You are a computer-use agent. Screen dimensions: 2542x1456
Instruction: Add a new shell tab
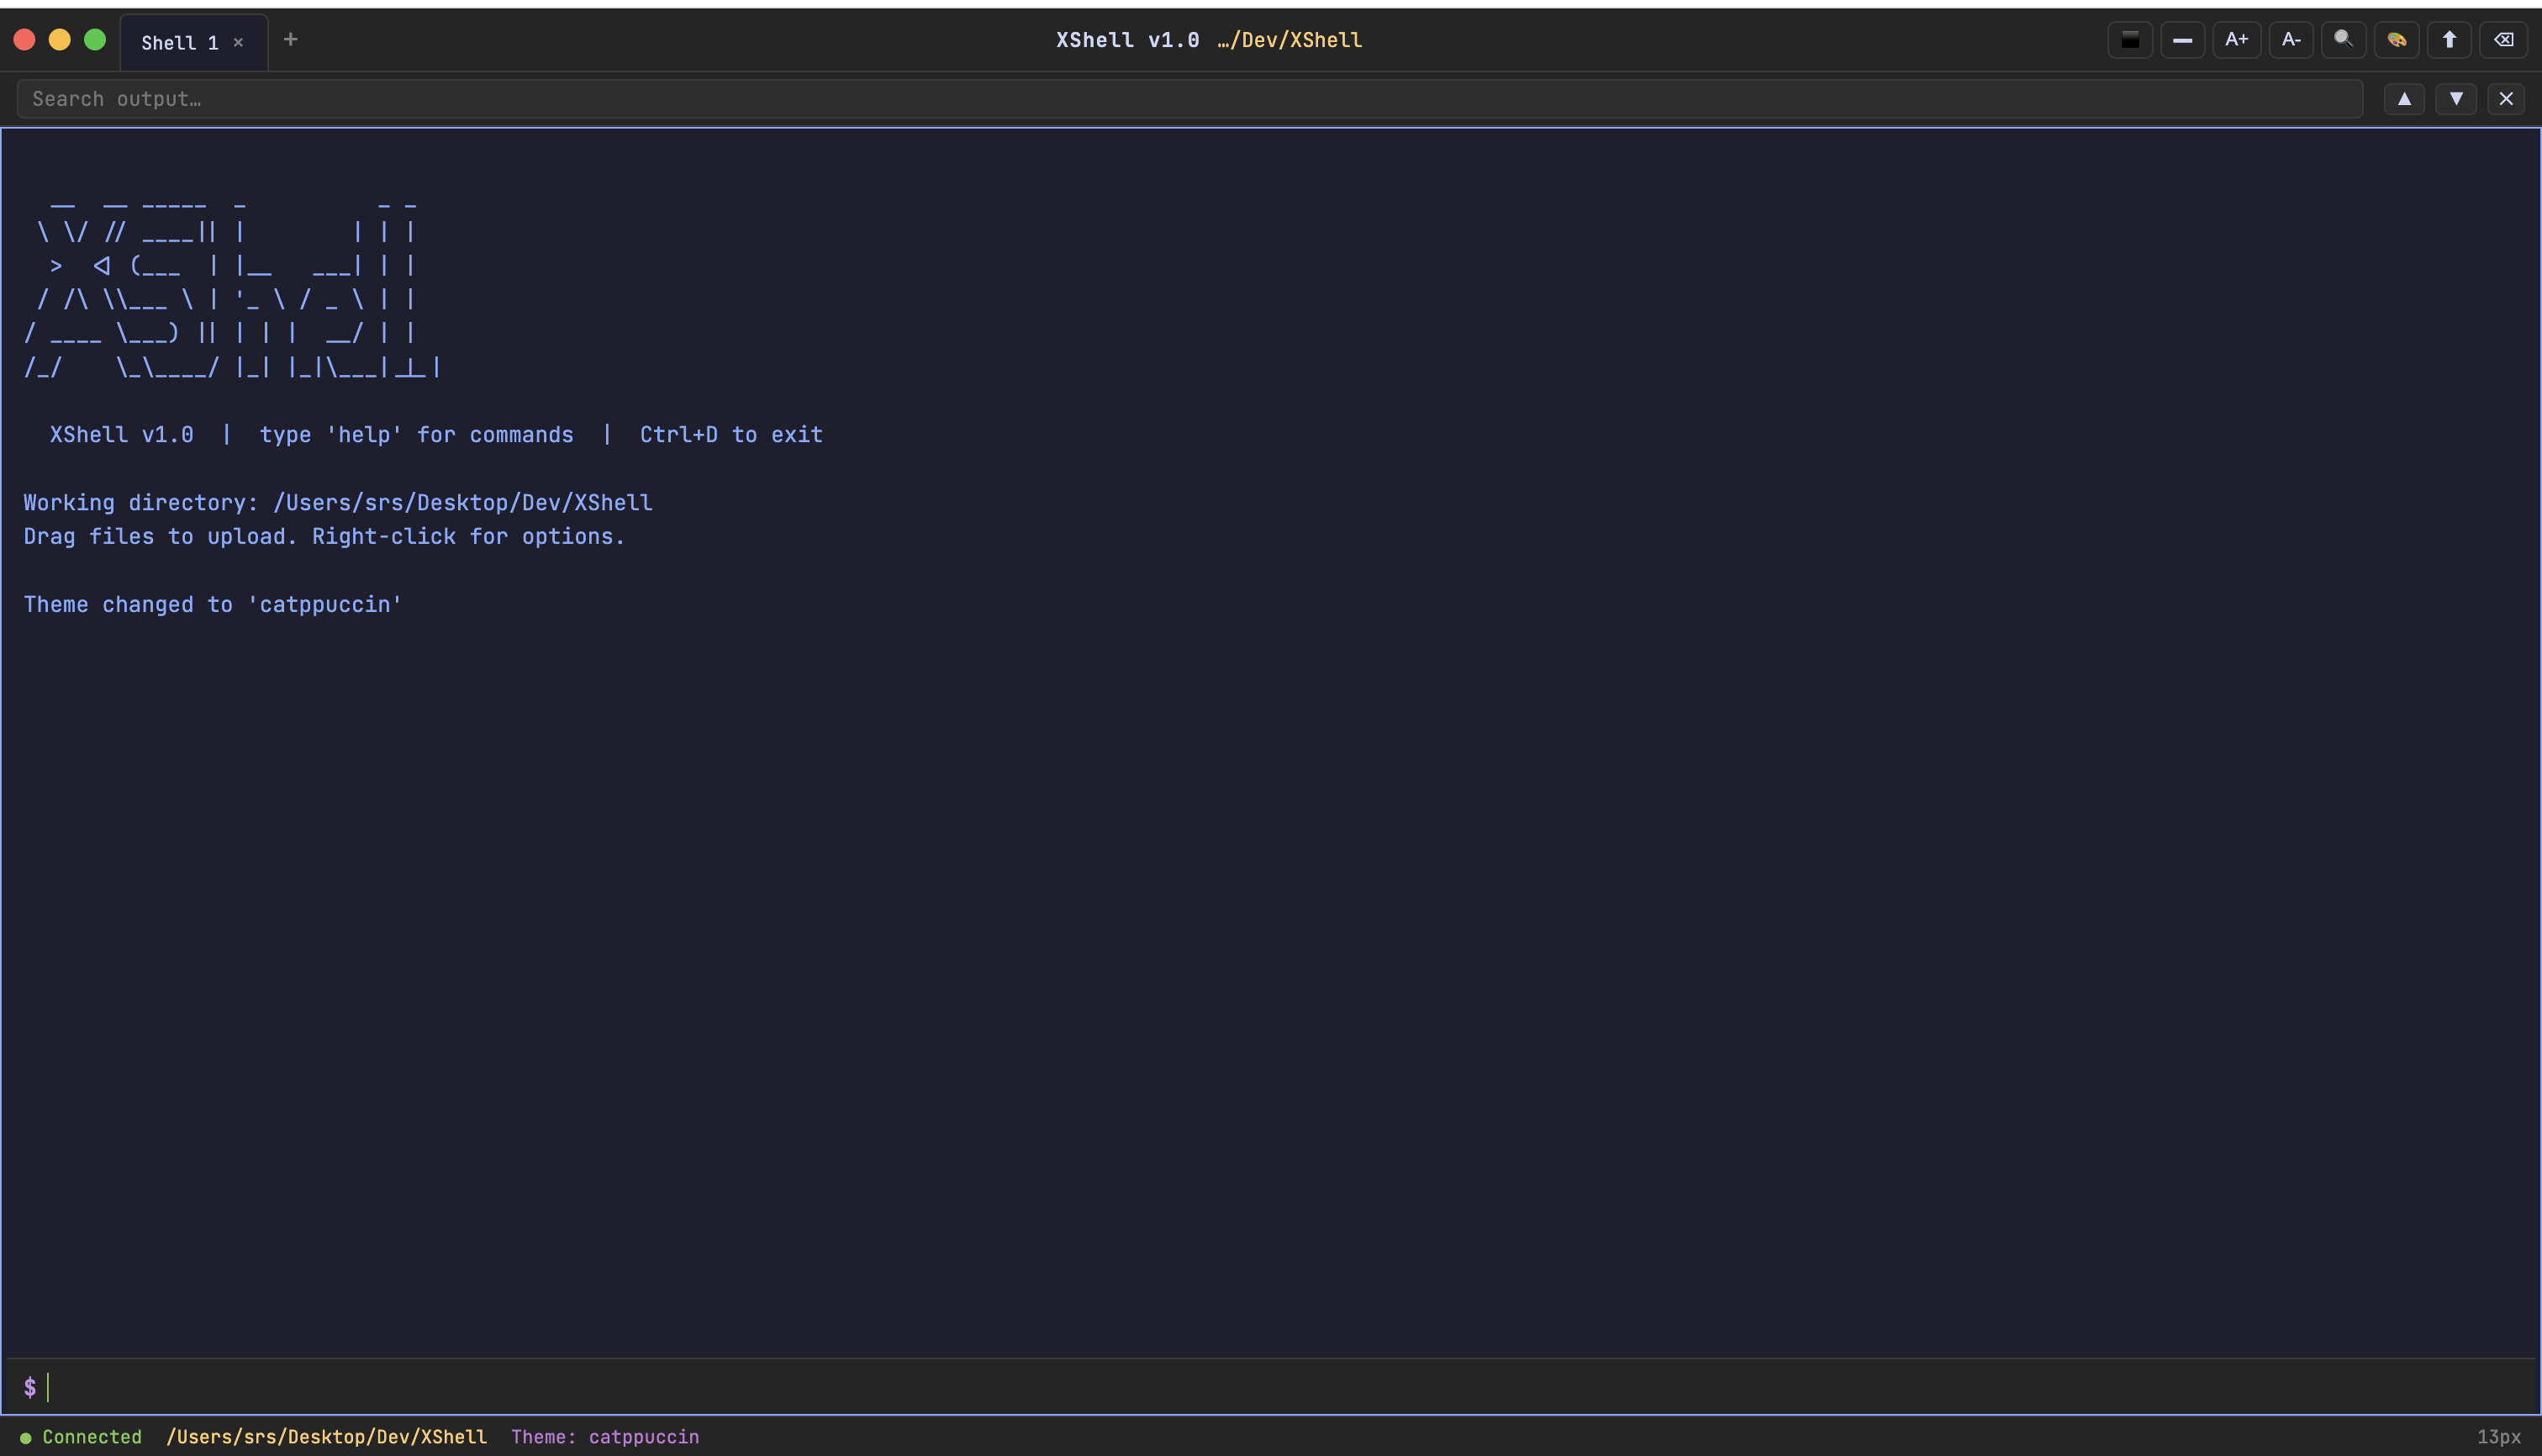291,40
